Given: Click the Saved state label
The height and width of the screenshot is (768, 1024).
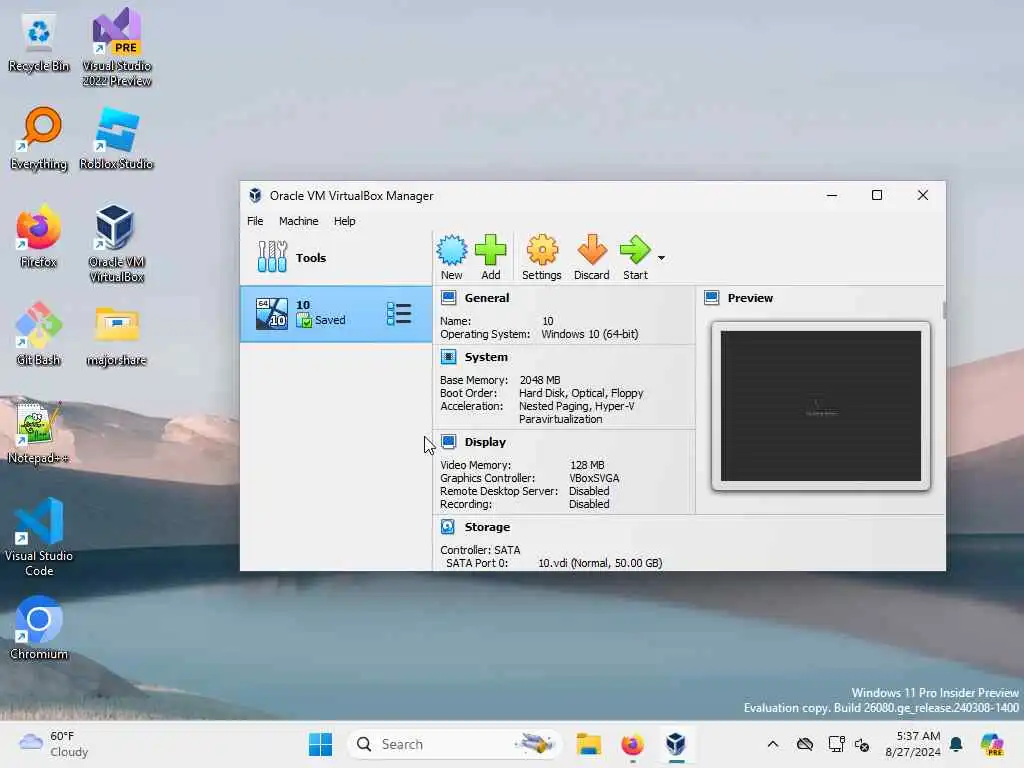Looking at the screenshot, I should pos(330,320).
